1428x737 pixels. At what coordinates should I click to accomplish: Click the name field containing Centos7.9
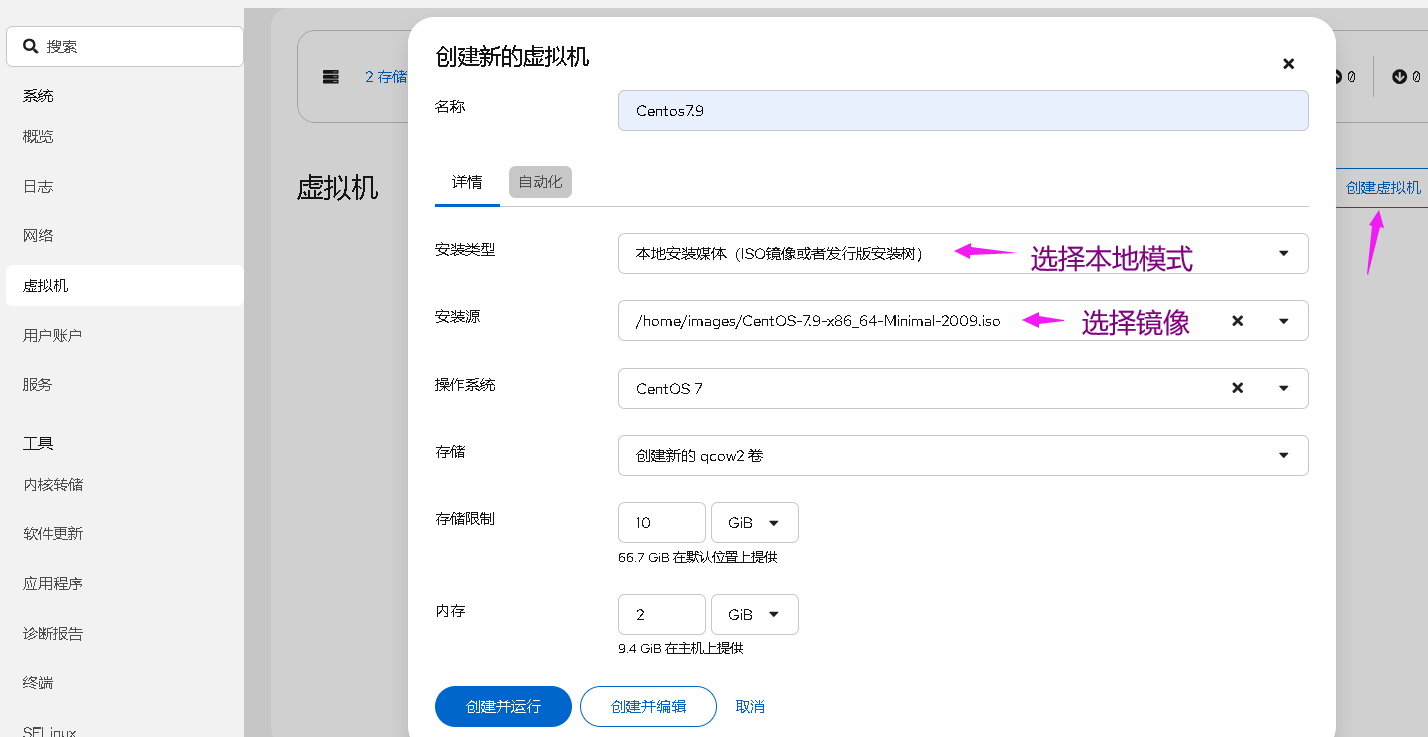click(x=962, y=111)
